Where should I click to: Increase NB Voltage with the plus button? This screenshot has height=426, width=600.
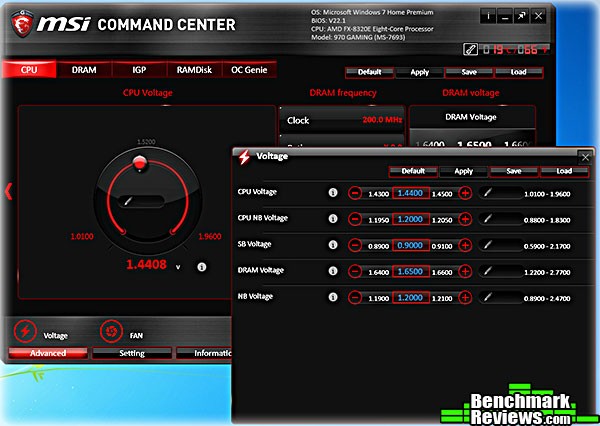(x=465, y=297)
